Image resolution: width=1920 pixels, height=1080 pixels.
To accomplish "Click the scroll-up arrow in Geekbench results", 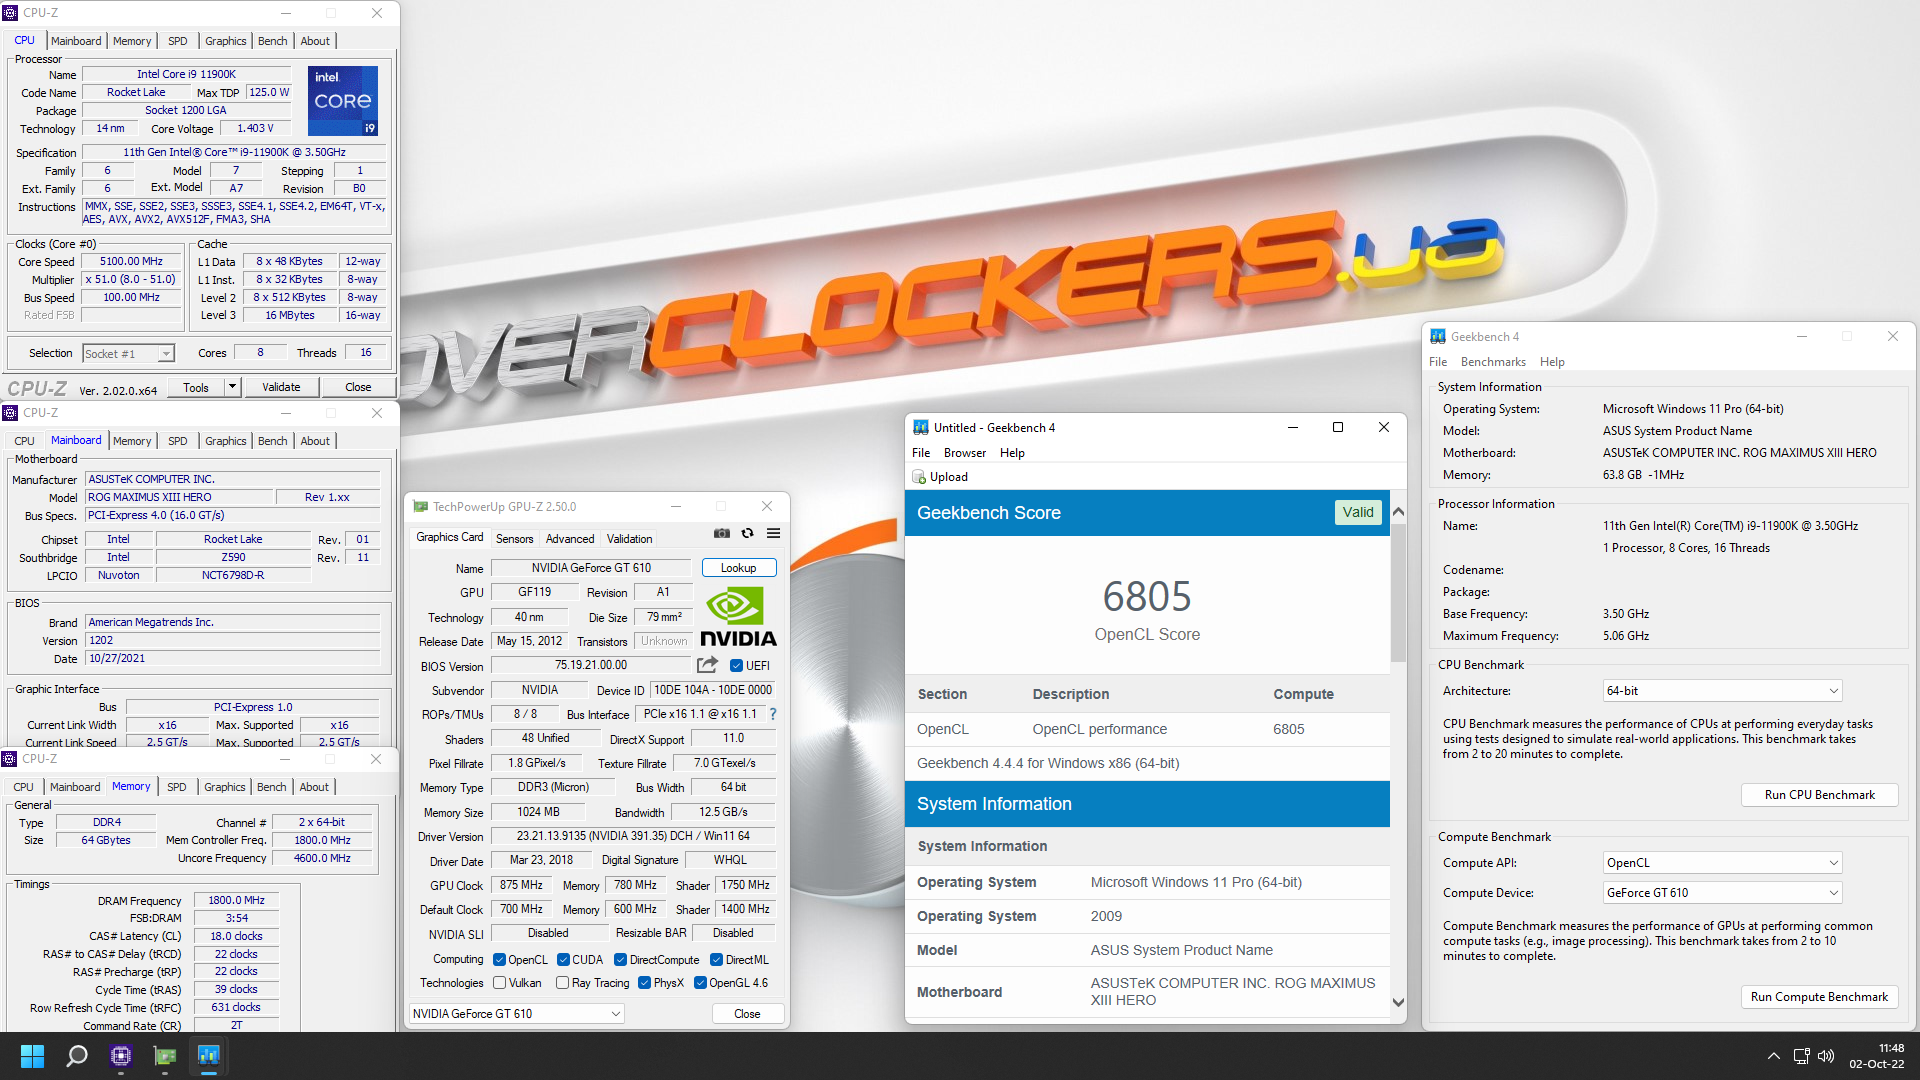I will point(1398,512).
